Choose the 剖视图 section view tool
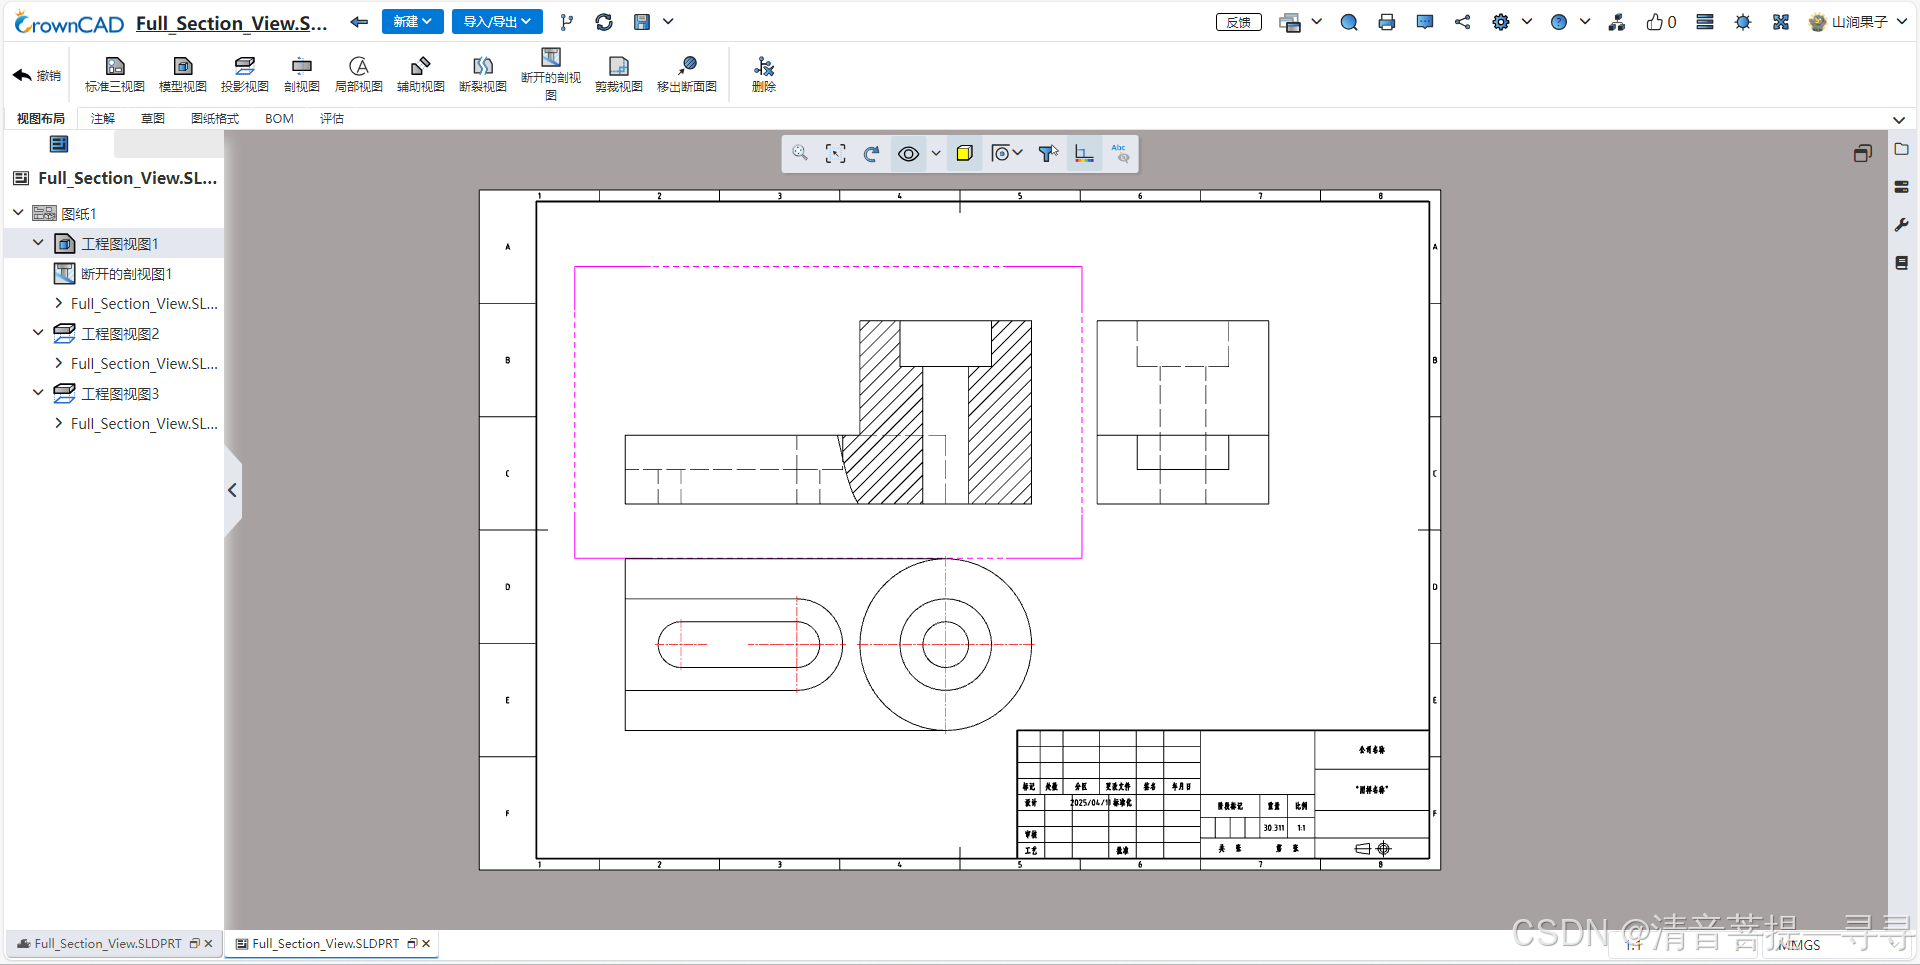 point(302,75)
